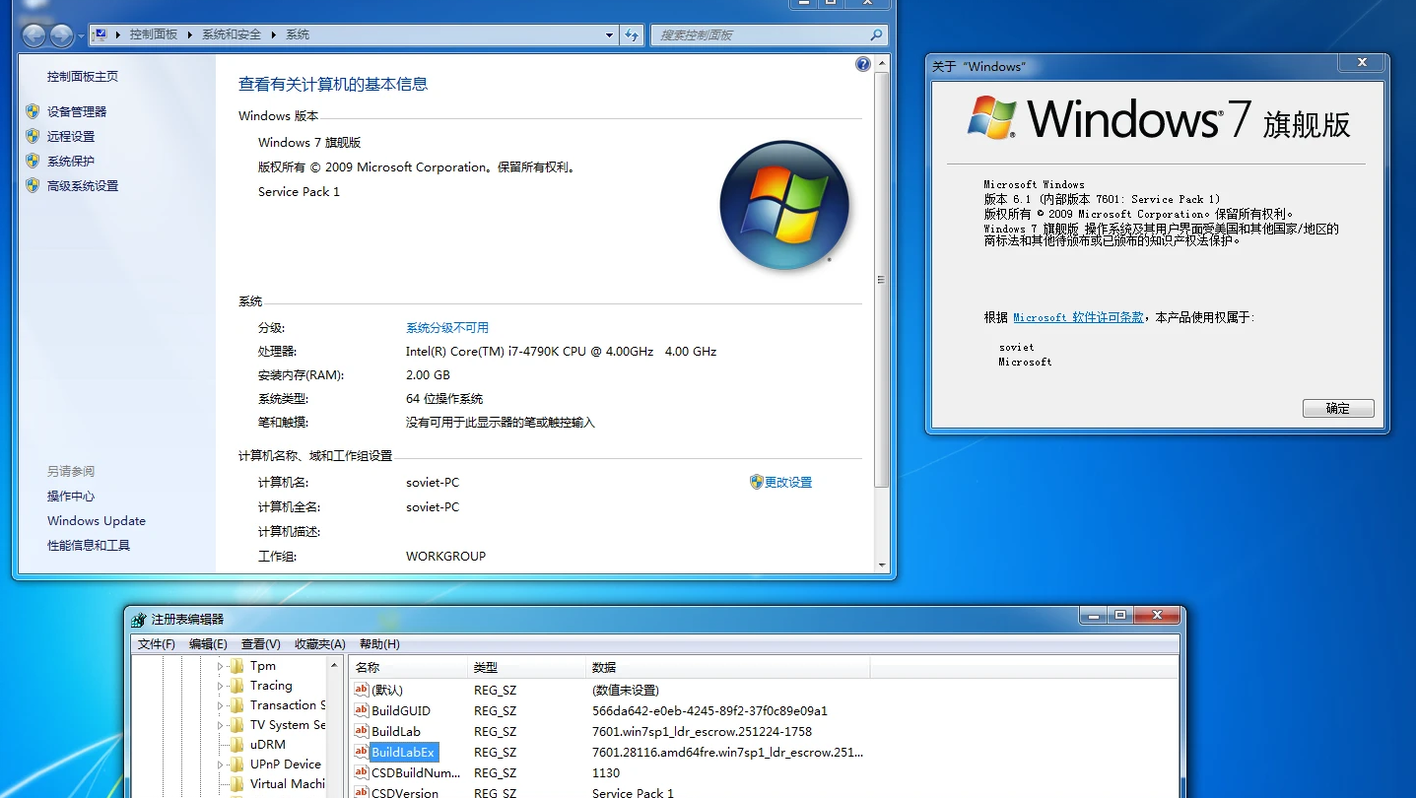The height and width of the screenshot is (798, 1416).
Task: Go to 控制面板主页
Action: coord(83,76)
